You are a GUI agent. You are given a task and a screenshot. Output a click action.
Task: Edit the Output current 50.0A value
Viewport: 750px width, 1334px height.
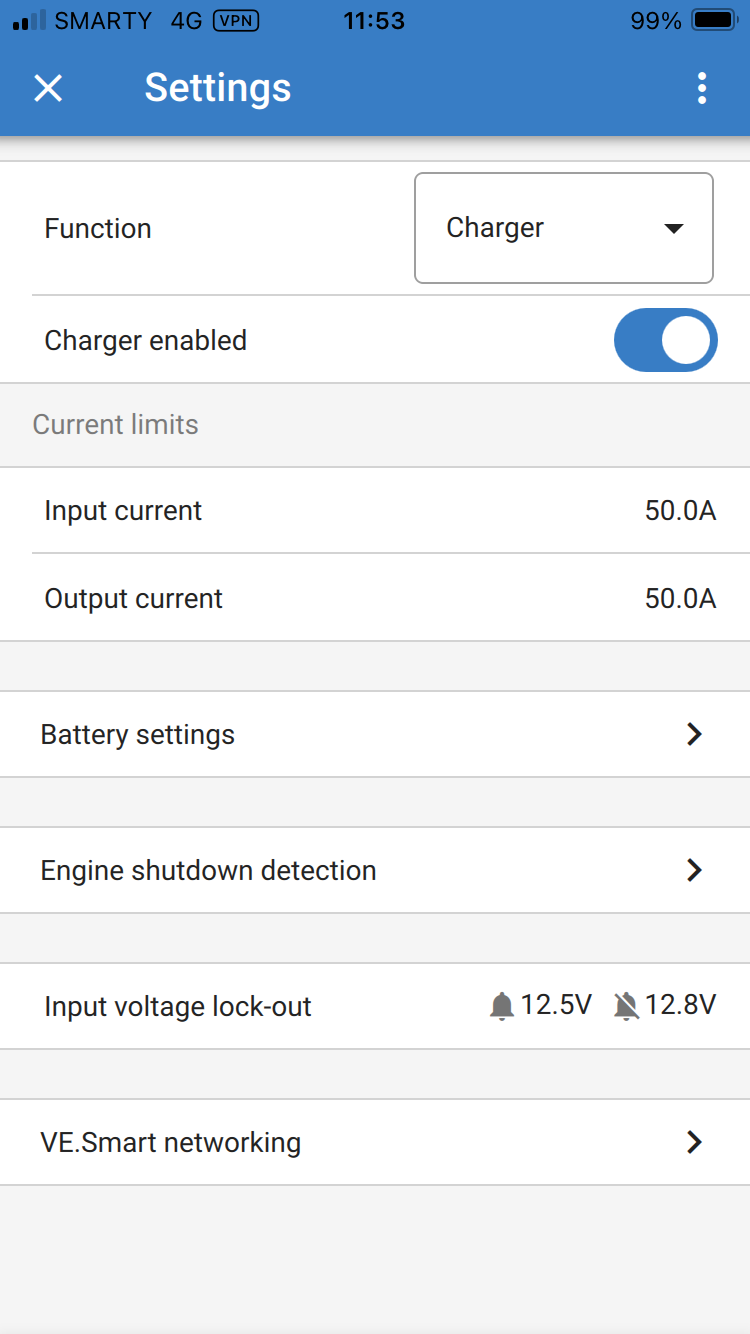(680, 599)
